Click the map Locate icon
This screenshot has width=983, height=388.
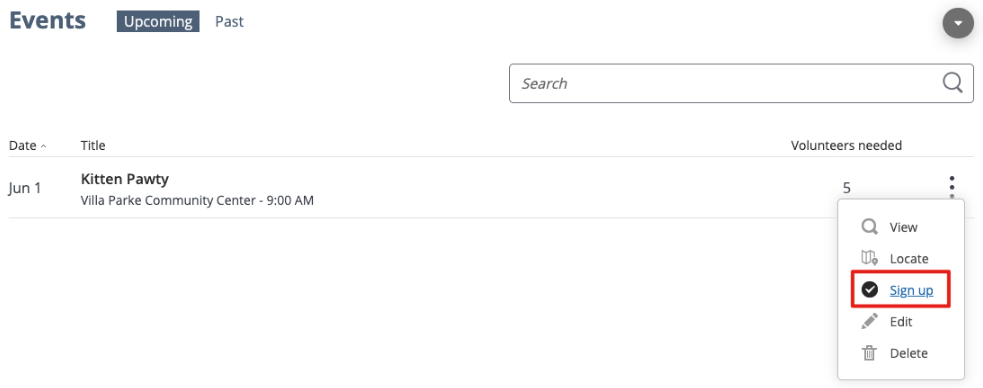pos(869,258)
